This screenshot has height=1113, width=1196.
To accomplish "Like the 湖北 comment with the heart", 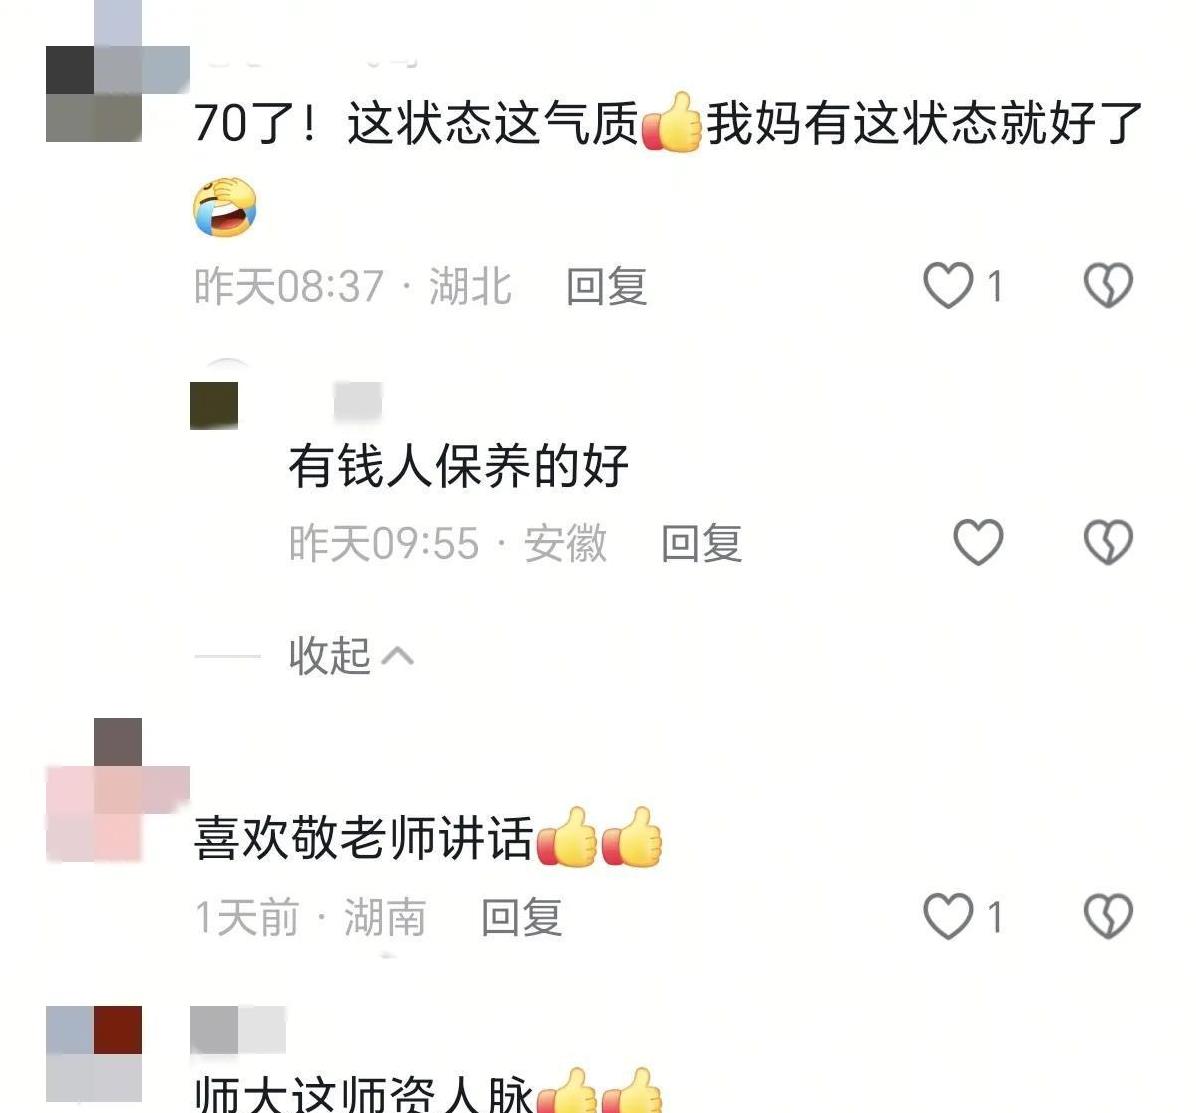I will click(948, 286).
